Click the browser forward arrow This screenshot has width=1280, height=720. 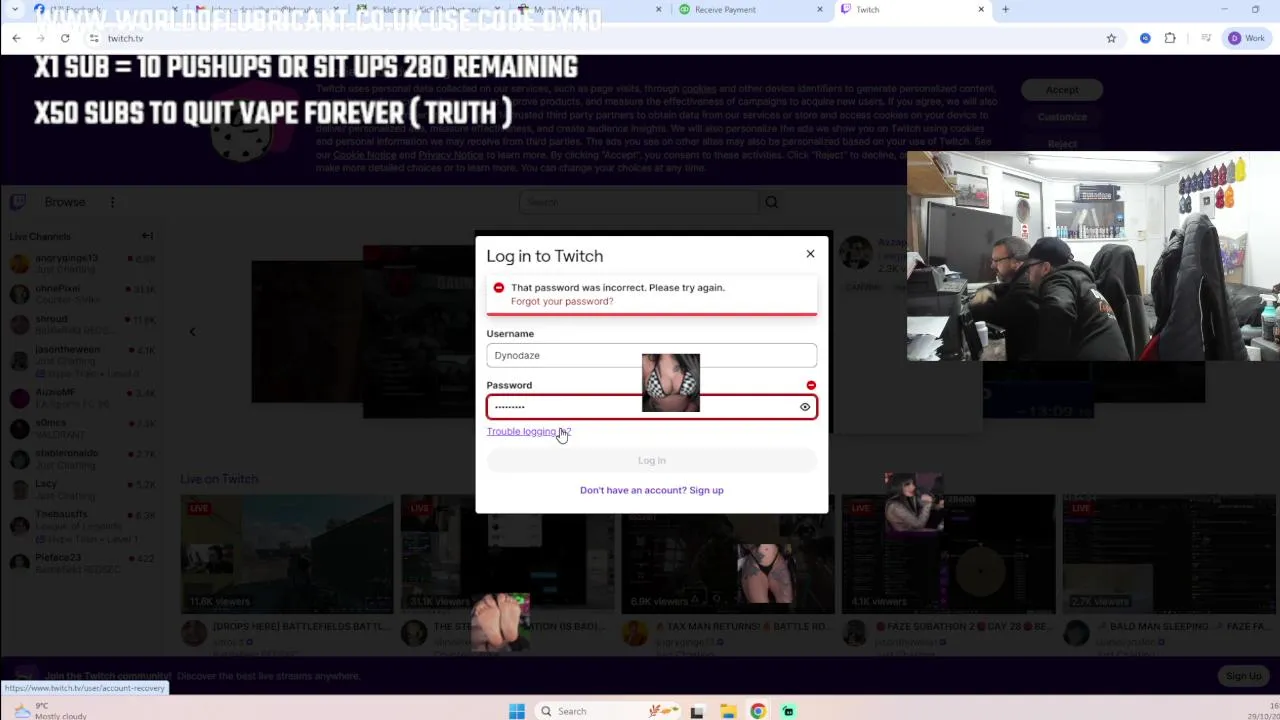click(40, 38)
